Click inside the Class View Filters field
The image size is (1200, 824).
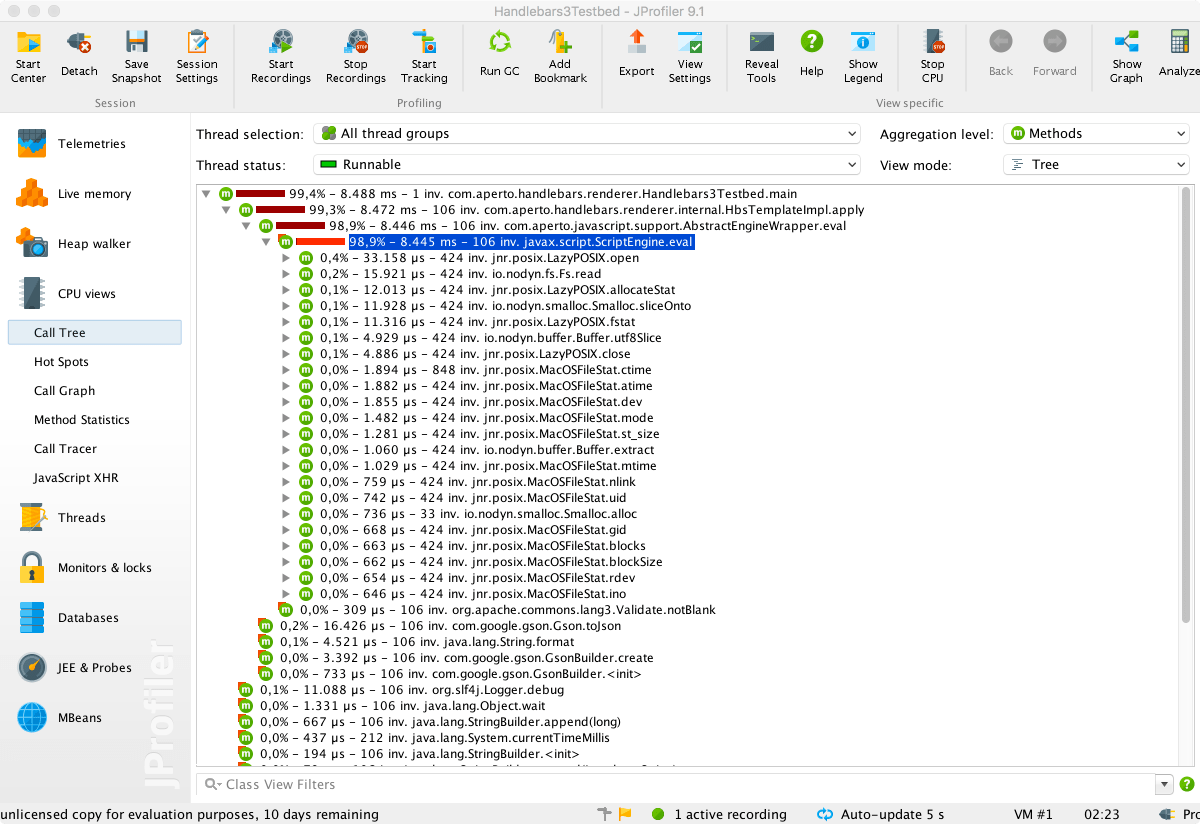(500, 784)
